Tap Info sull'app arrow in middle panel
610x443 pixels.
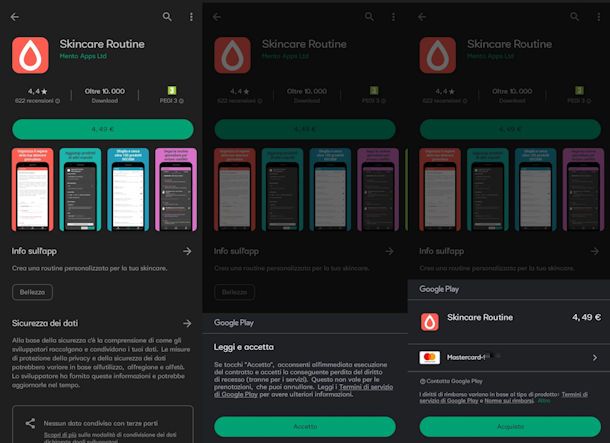point(389,251)
